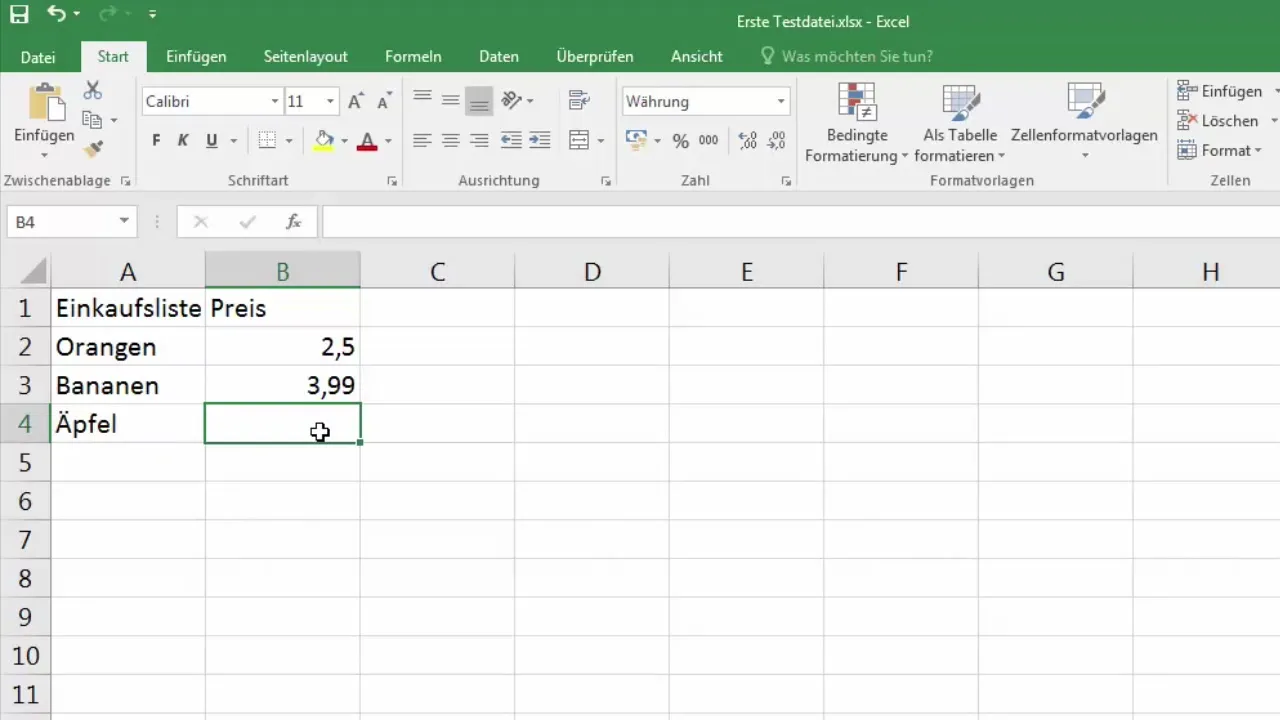Open the font size 11 dropdown
Screen dimensions: 1280x720
tap(330, 101)
